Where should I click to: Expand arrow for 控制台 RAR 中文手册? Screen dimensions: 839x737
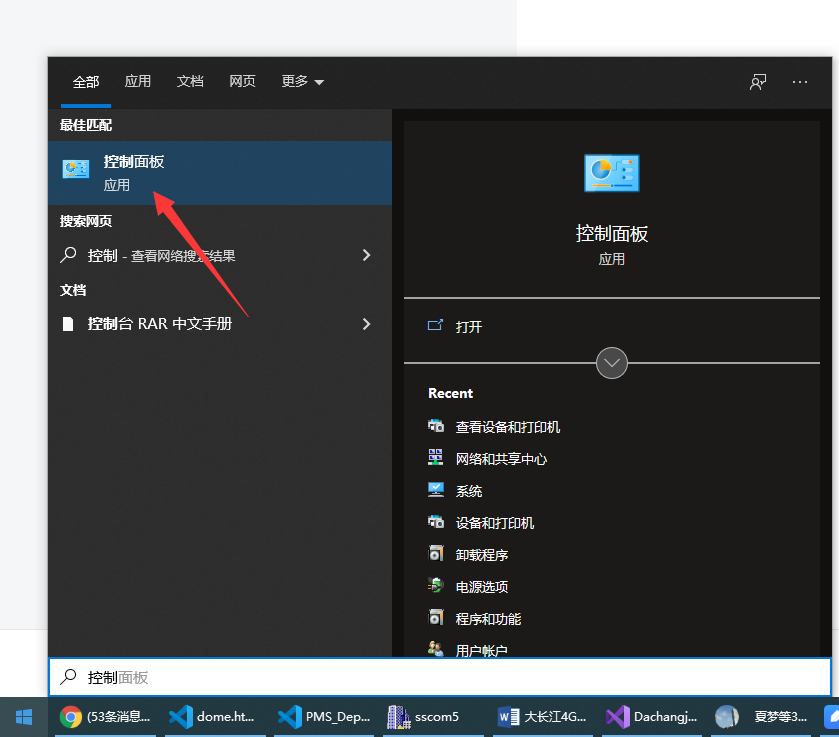pos(366,324)
